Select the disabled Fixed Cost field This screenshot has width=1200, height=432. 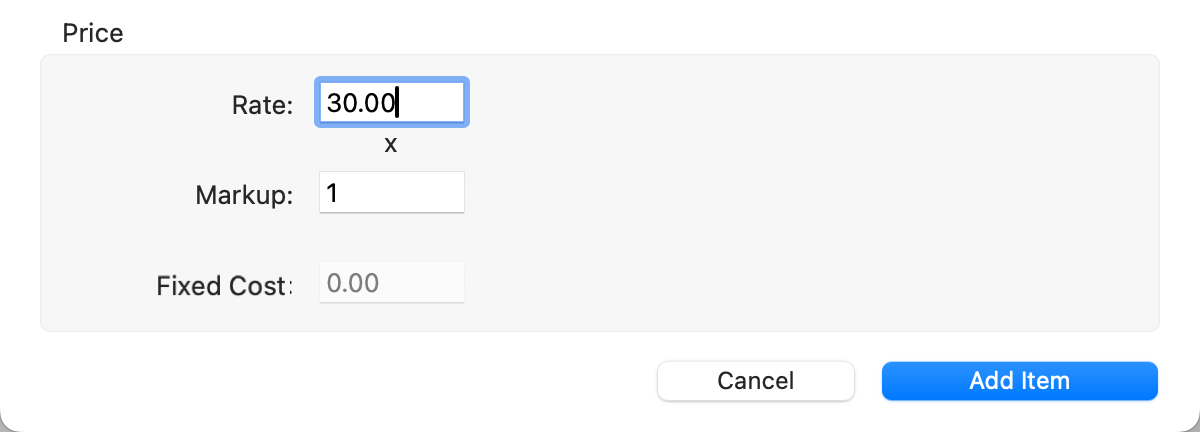391,283
